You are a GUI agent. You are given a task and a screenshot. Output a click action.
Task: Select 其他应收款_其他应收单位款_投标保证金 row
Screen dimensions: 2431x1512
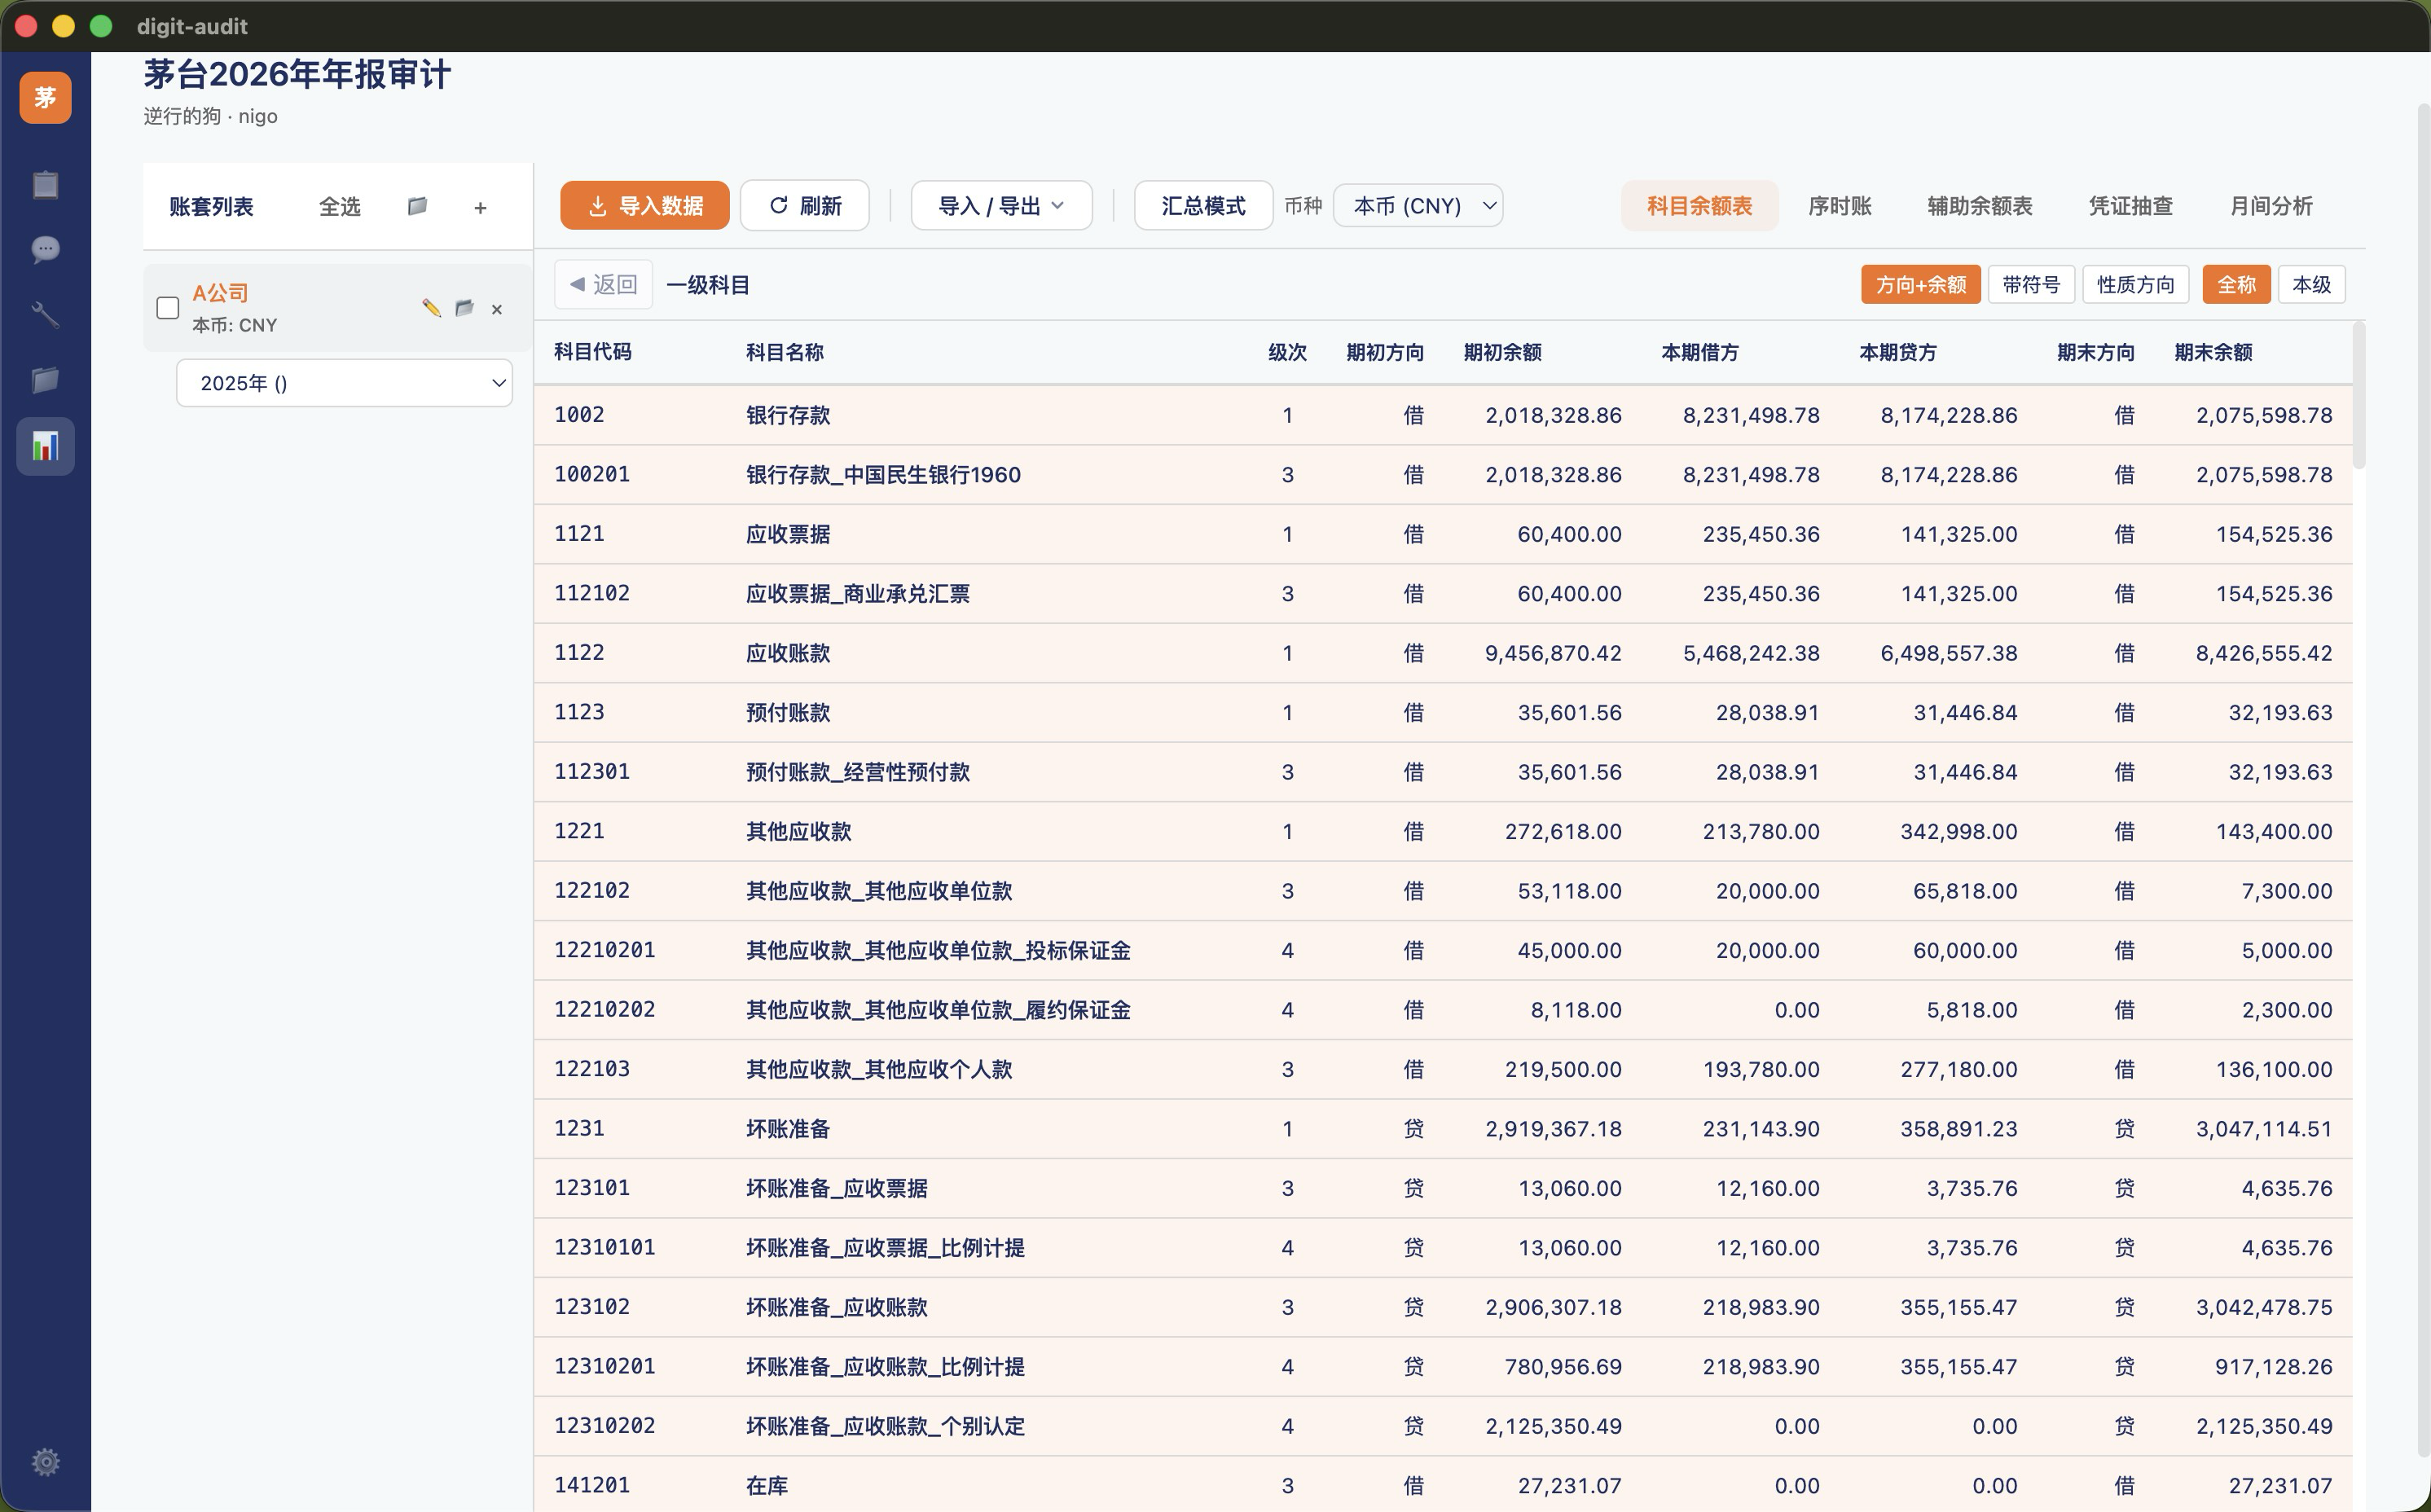coord(1443,950)
